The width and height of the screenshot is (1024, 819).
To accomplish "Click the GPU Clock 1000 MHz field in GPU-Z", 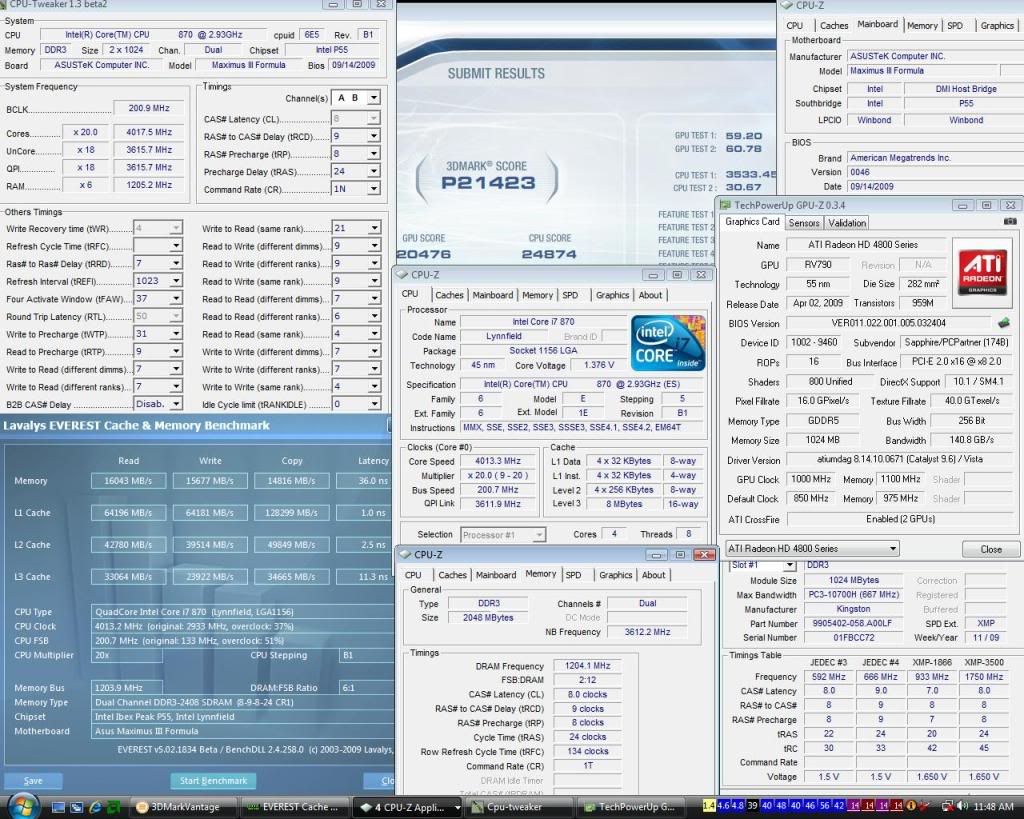I will coord(810,479).
